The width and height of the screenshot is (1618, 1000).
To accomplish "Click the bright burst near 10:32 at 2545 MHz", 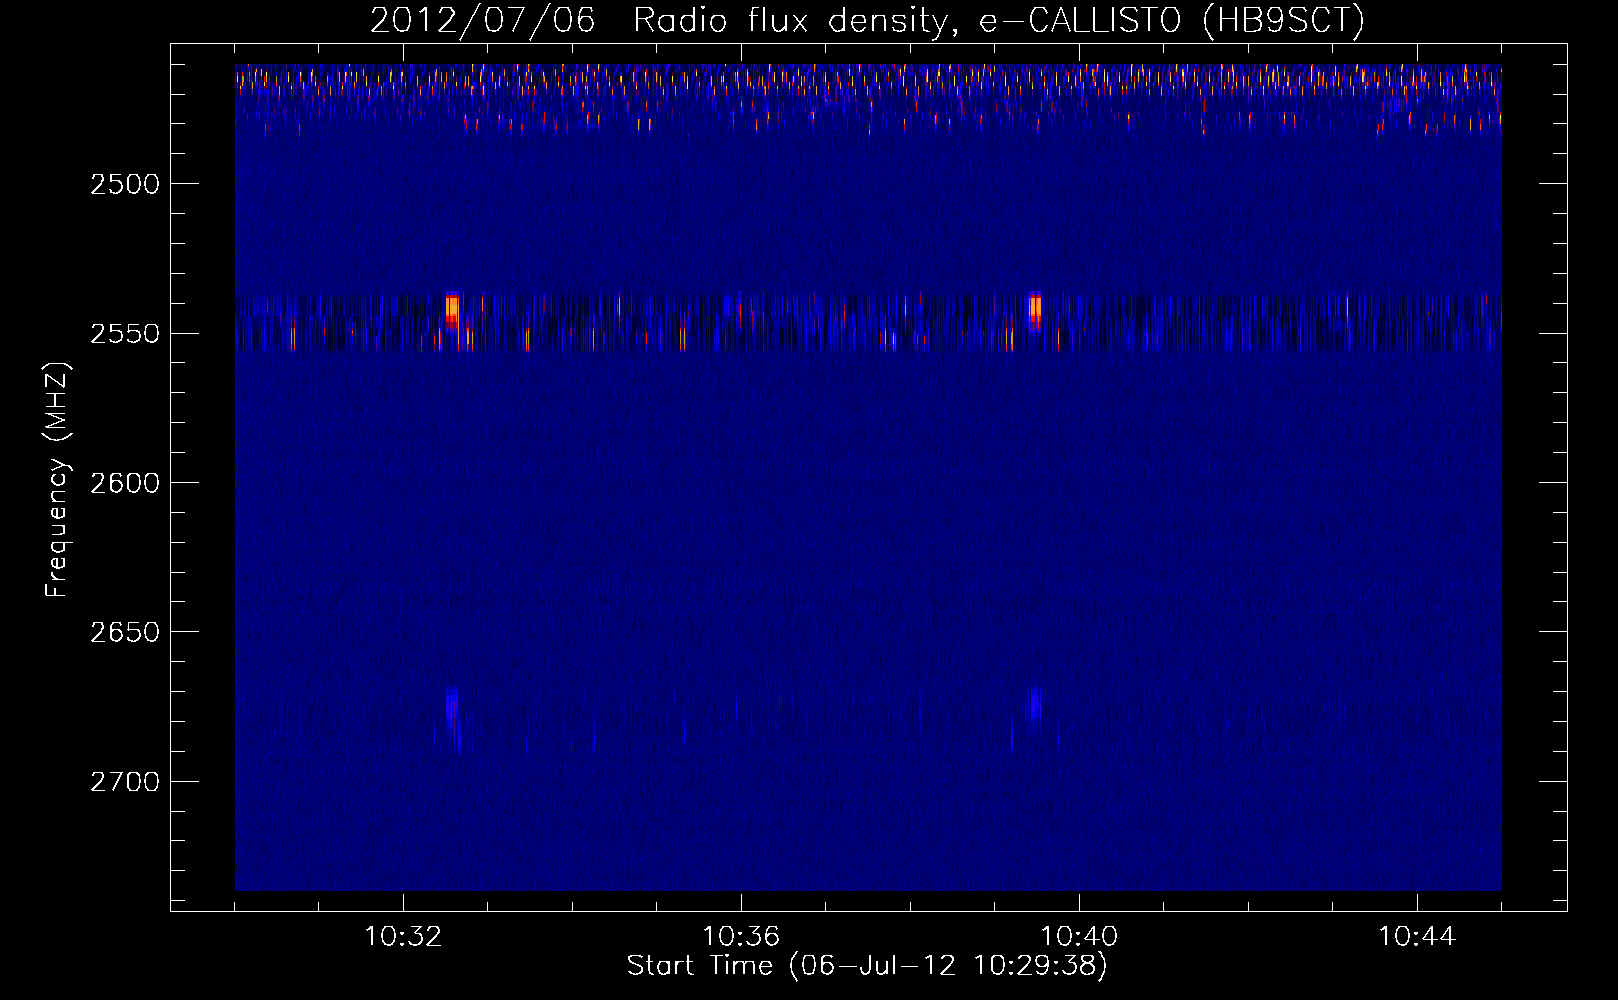I will pos(452,309).
